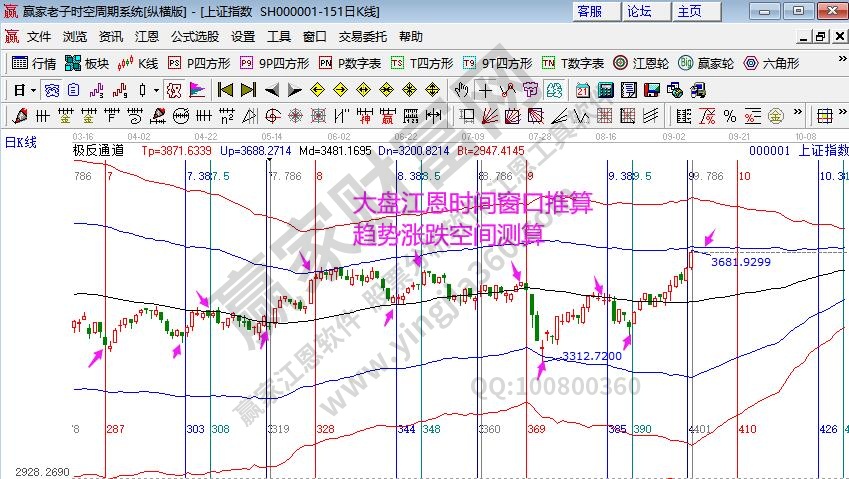
Task: Expand the candlestick style dropdown arrow
Action: coord(155,90)
